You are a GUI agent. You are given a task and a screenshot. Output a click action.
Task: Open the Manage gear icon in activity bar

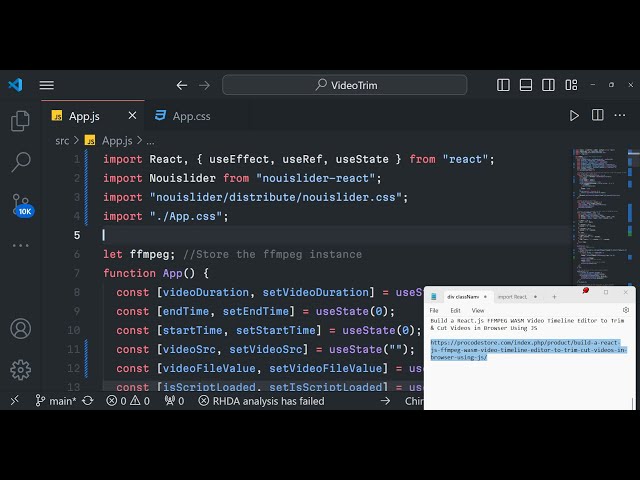click(20, 369)
